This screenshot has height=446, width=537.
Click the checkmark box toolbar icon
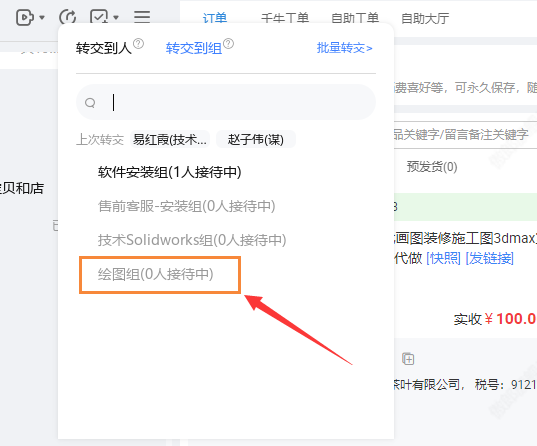tap(99, 17)
